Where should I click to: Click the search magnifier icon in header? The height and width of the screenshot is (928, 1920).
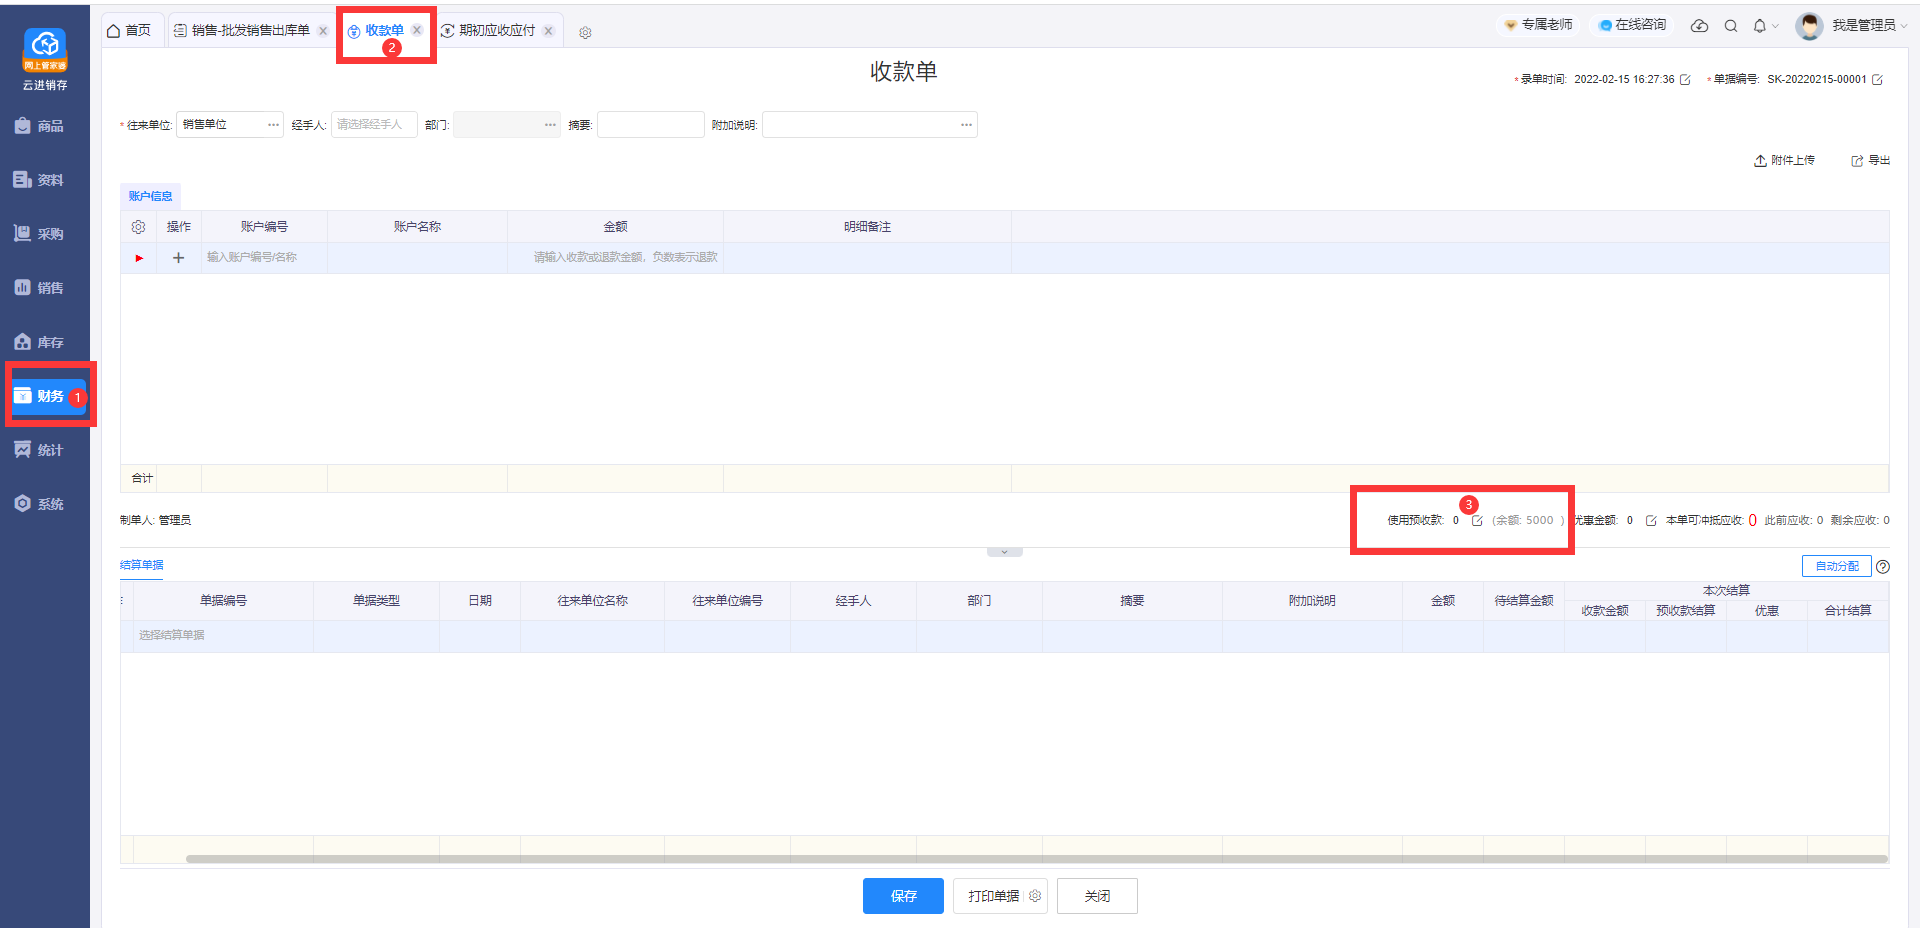coord(1730,26)
